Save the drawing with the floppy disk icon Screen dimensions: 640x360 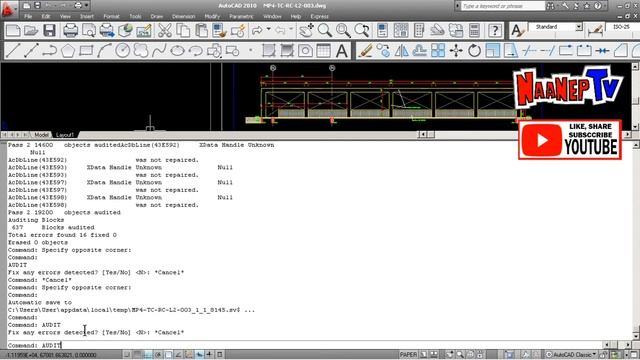pos(49,31)
